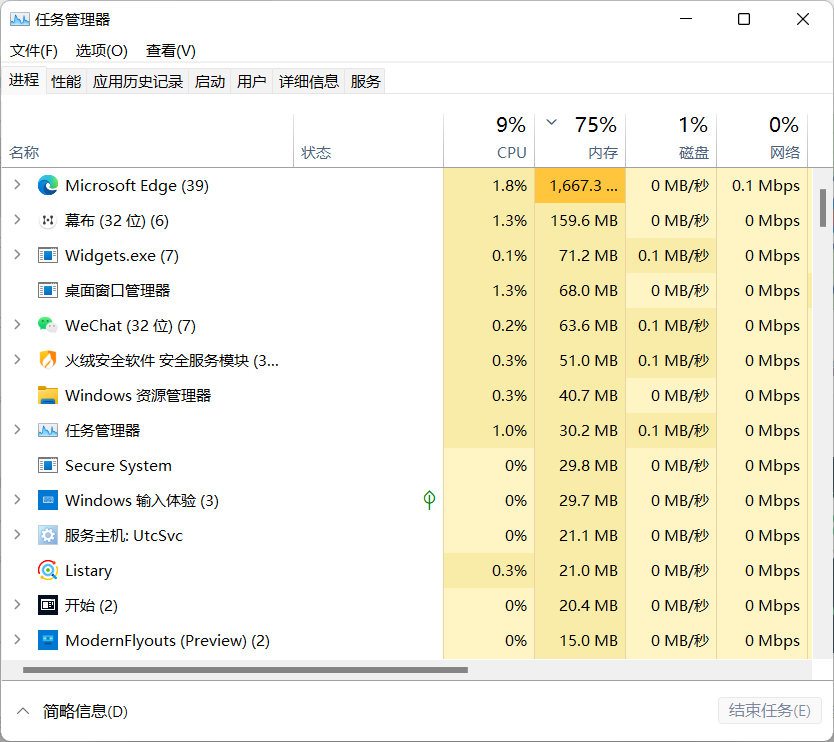834x742 pixels.
Task: Click the 0.1 Mbps network value
Action: (x=765, y=185)
